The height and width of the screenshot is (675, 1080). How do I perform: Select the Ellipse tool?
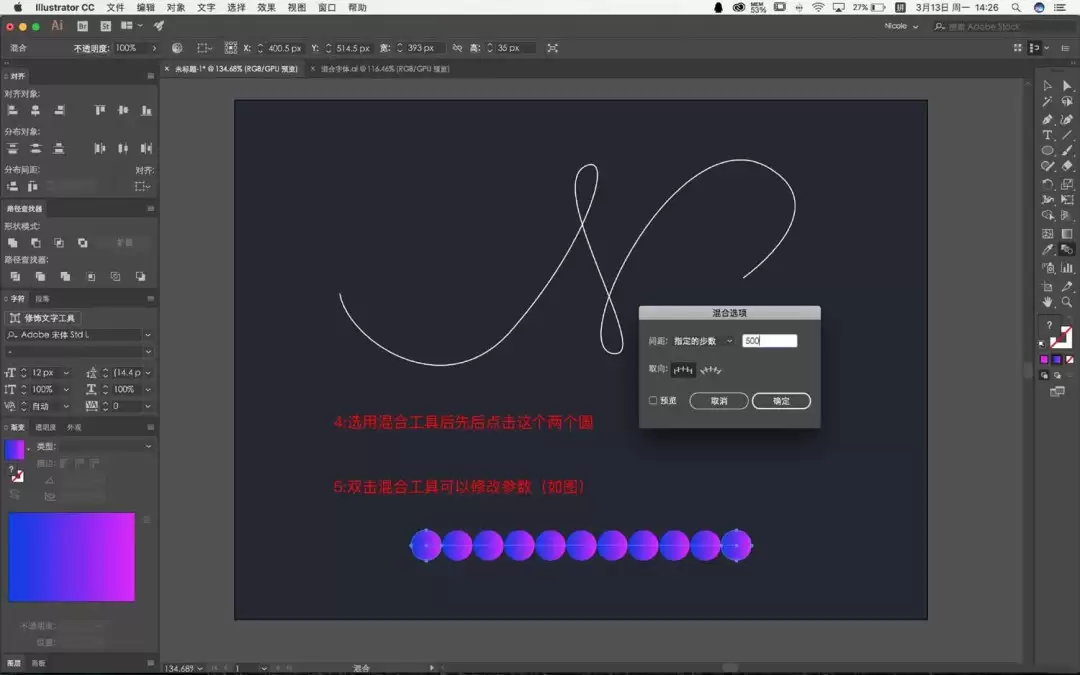(x=1047, y=150)
